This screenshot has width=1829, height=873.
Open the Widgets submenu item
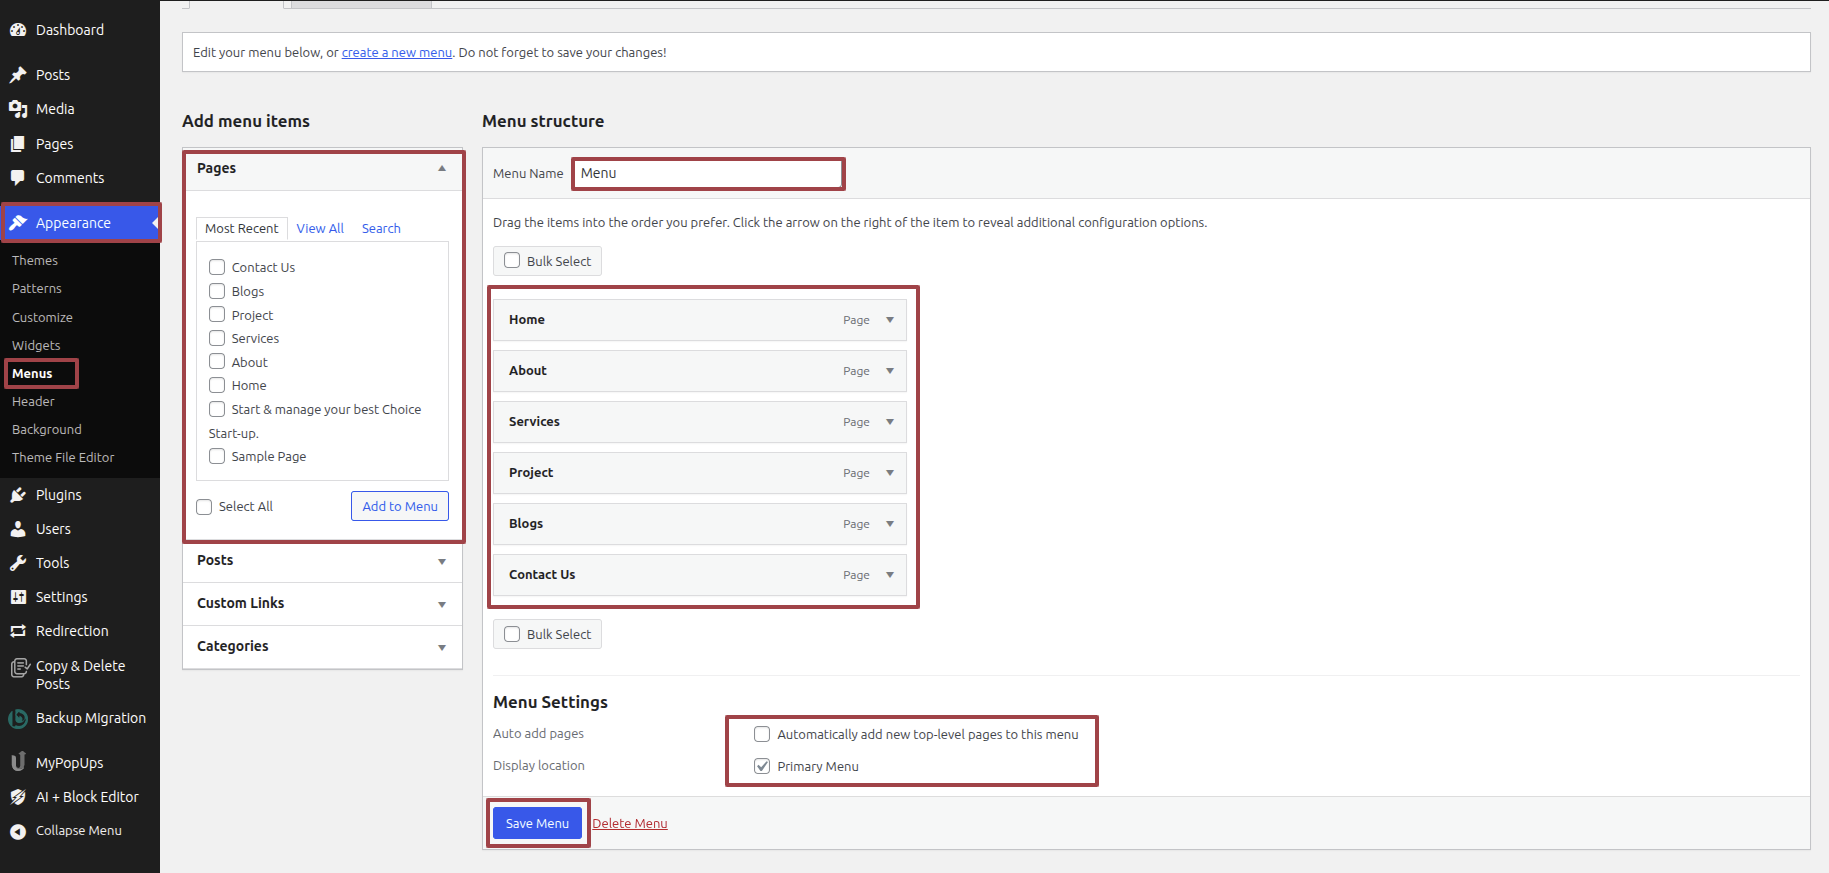(x=36, y=345)
